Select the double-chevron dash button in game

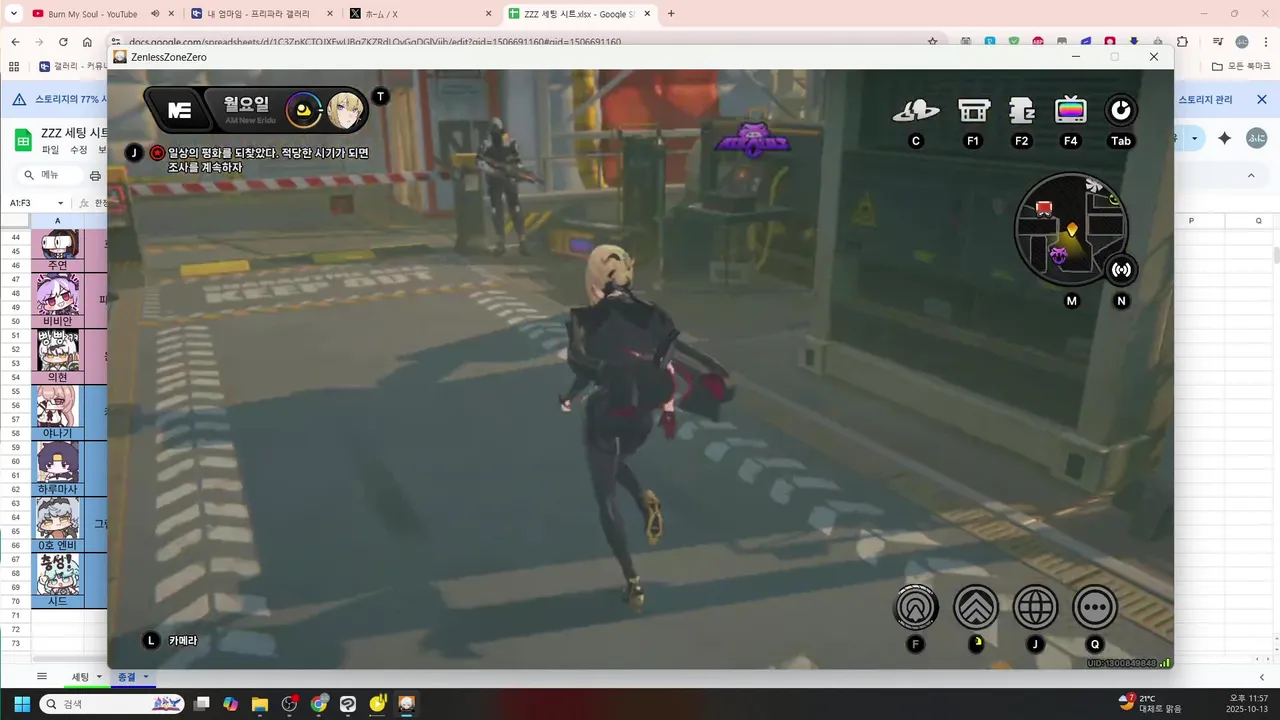[976, 607]
